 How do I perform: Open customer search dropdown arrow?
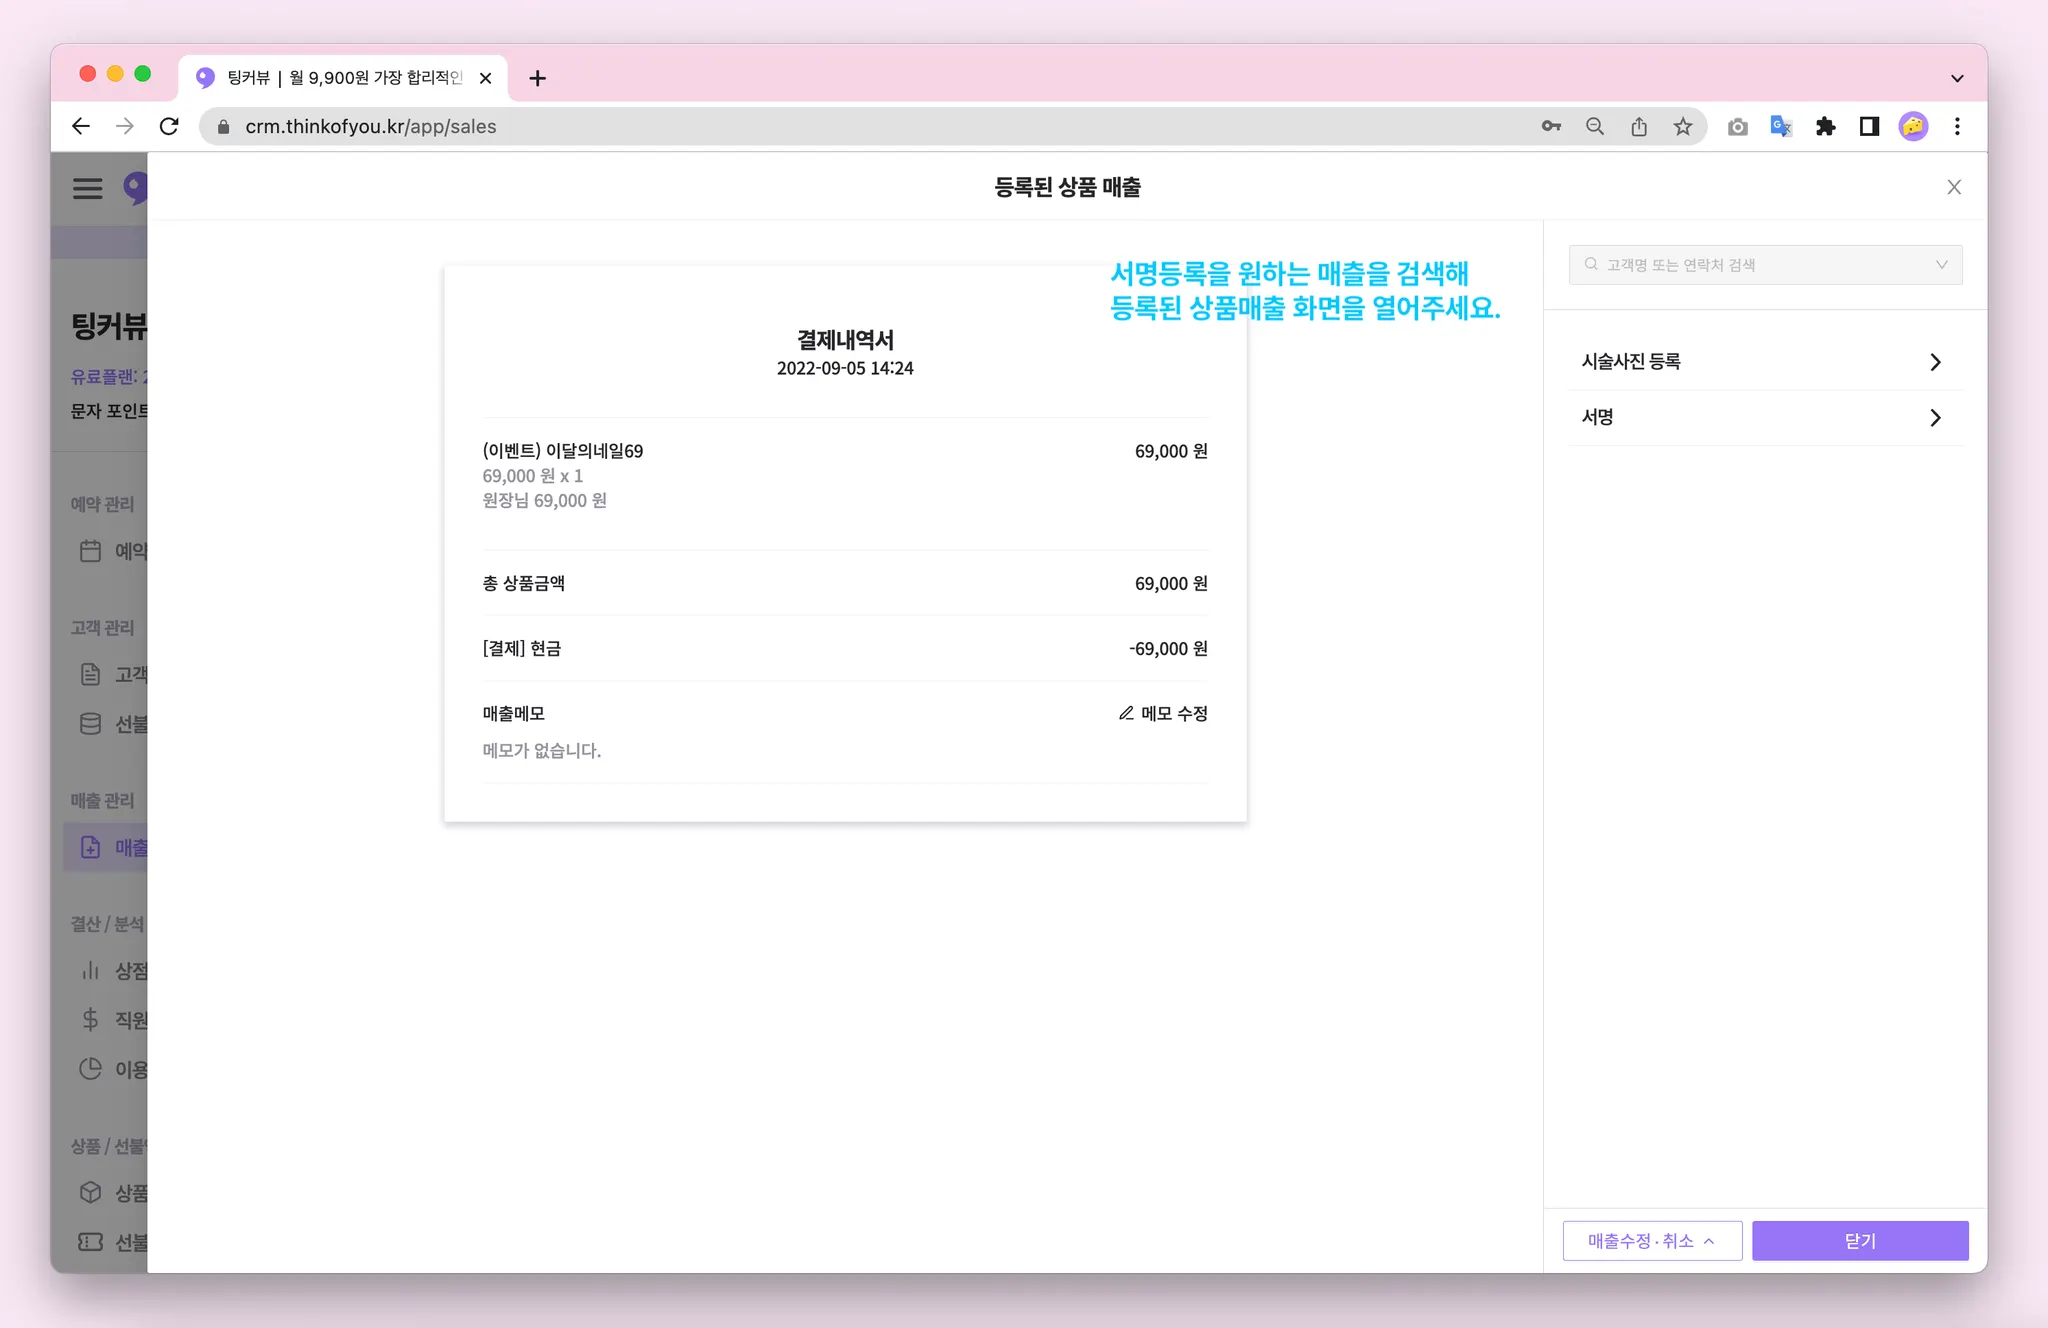[1941, 265]
